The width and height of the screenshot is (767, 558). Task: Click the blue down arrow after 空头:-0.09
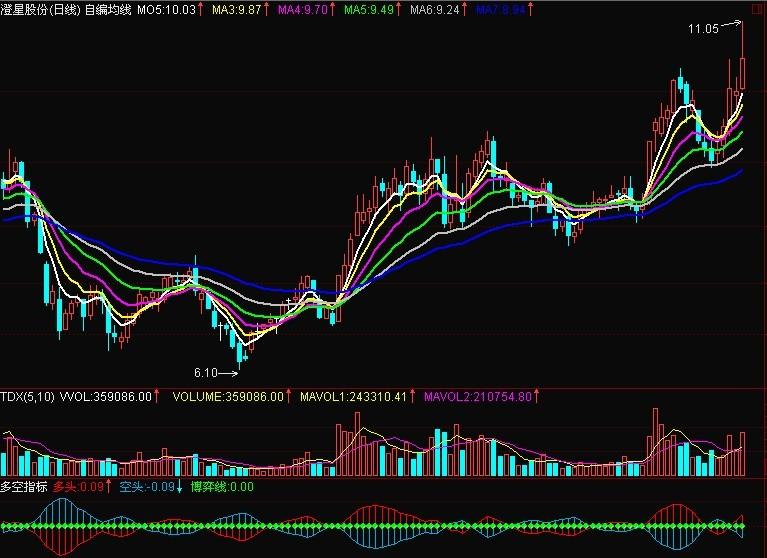pos(179,487)
